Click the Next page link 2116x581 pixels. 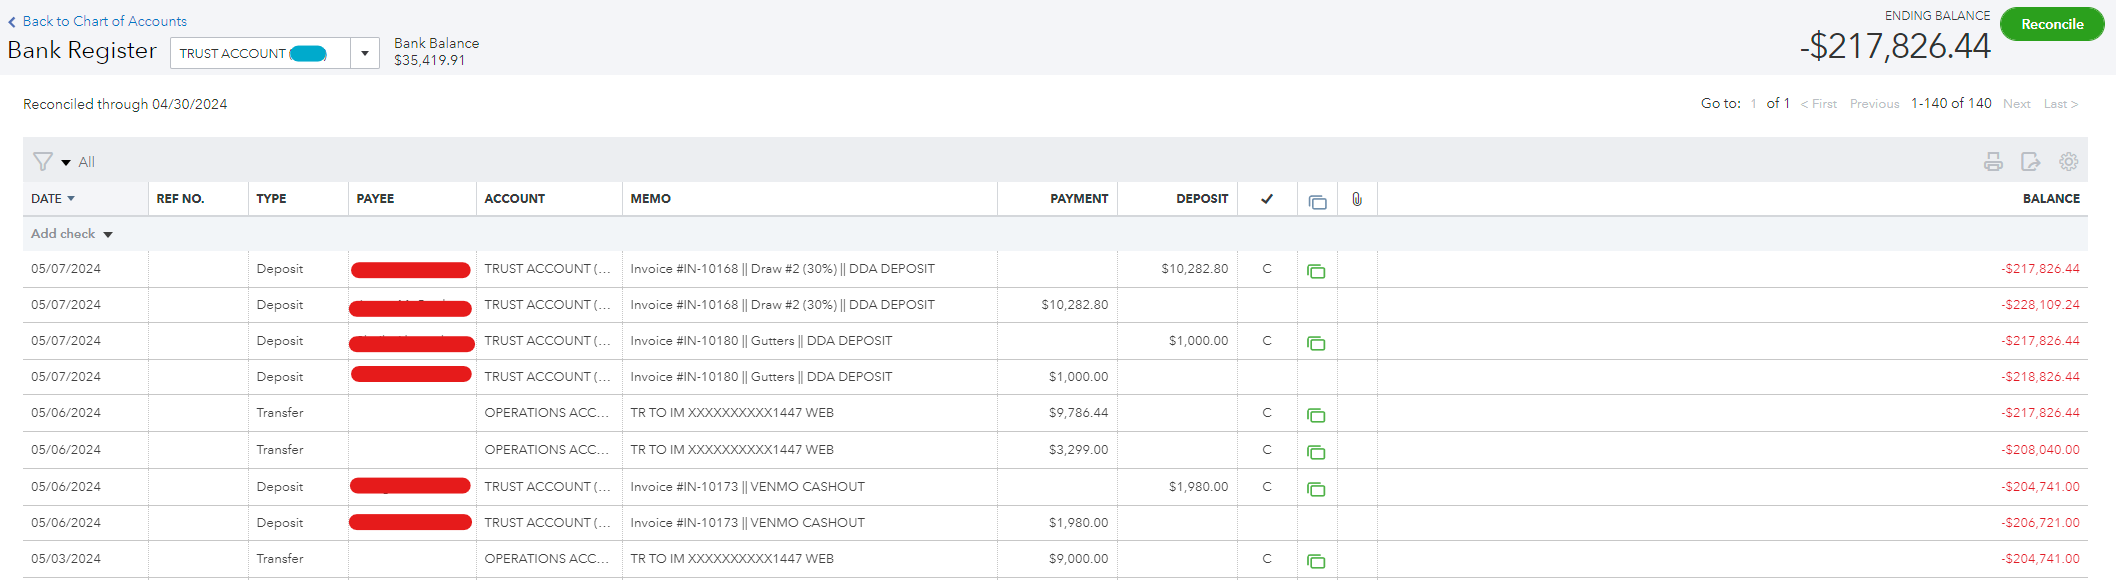pyautogui.click(x=2016, y=104)
